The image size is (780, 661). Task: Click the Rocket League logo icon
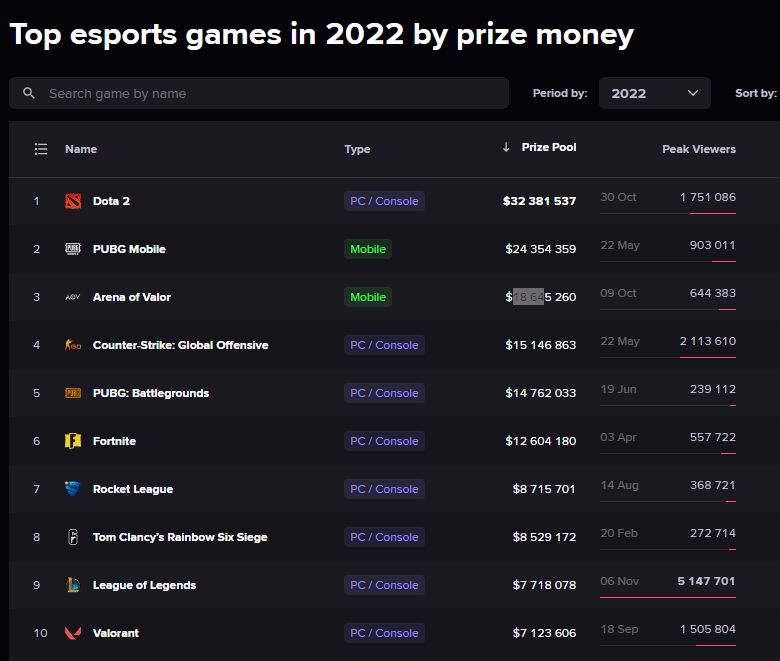[72, 489]
